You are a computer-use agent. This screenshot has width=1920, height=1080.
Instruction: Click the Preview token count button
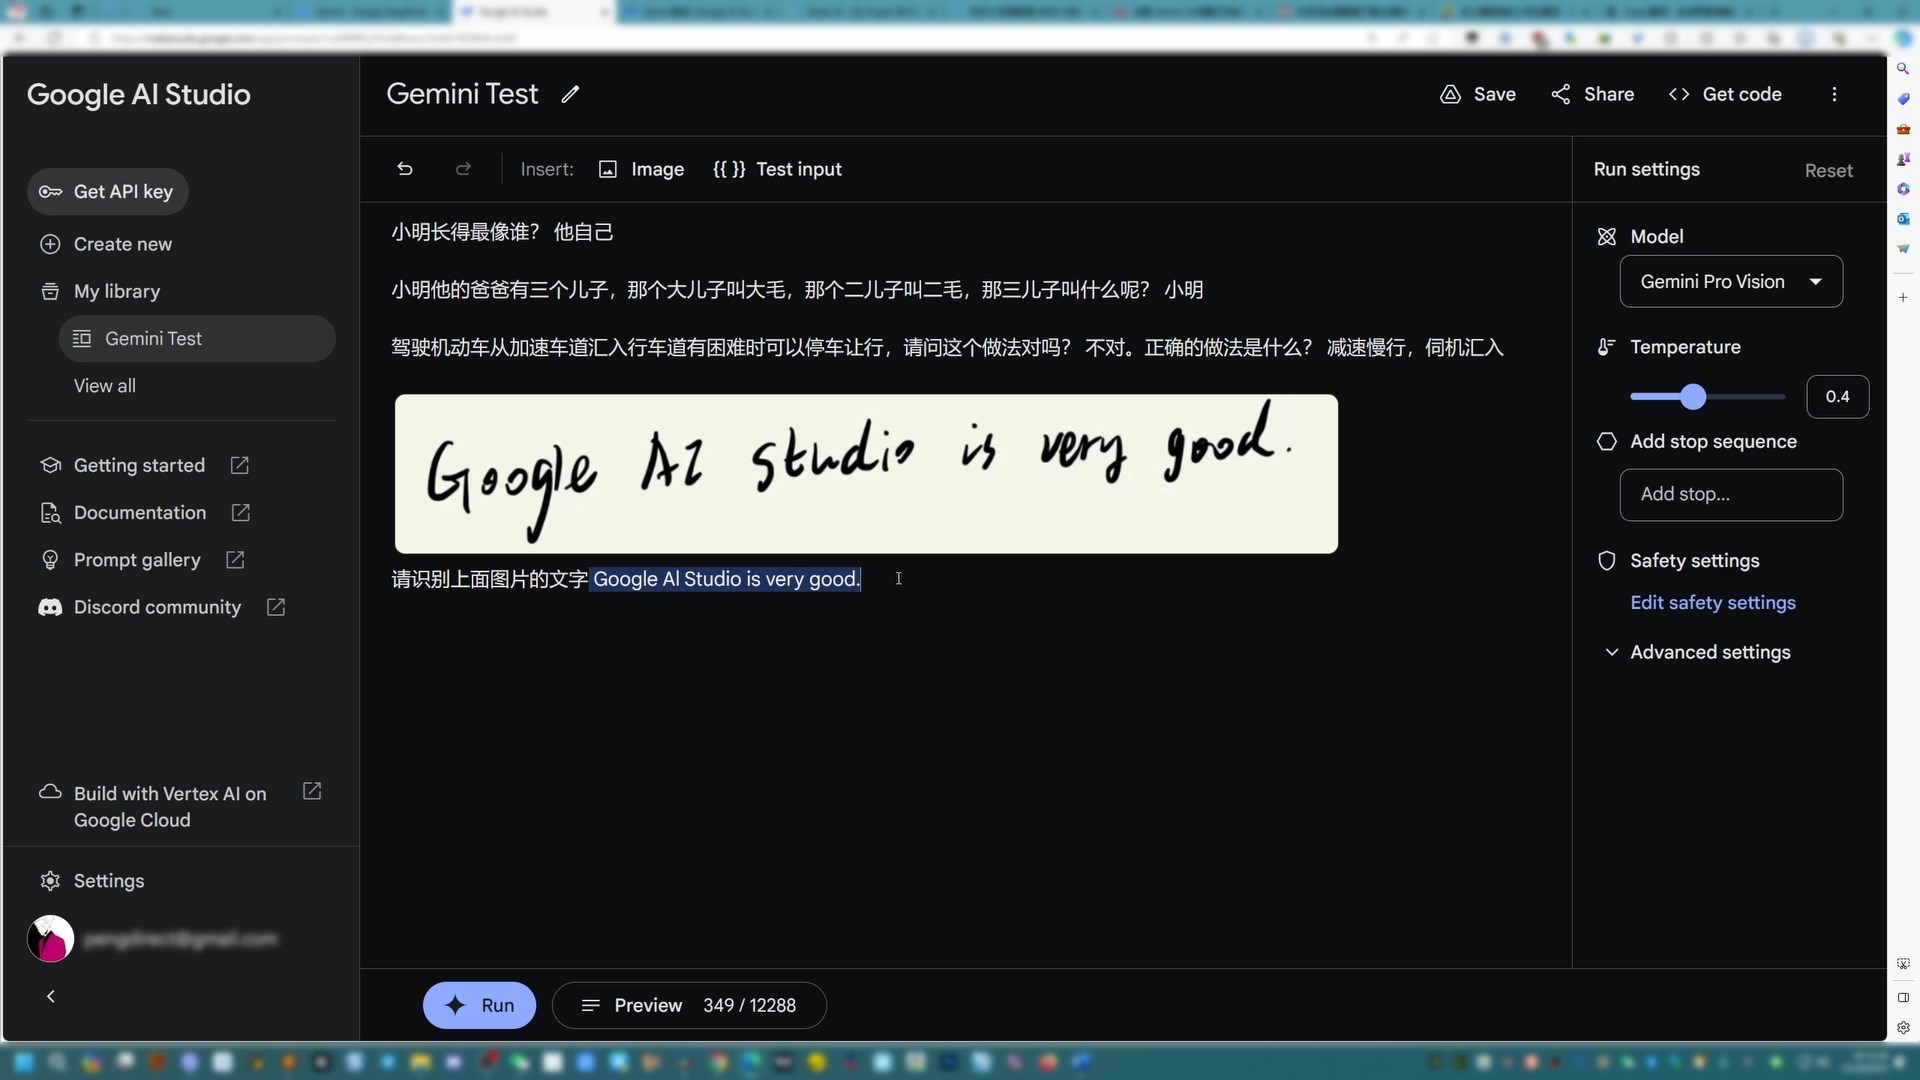(689, 1006)
